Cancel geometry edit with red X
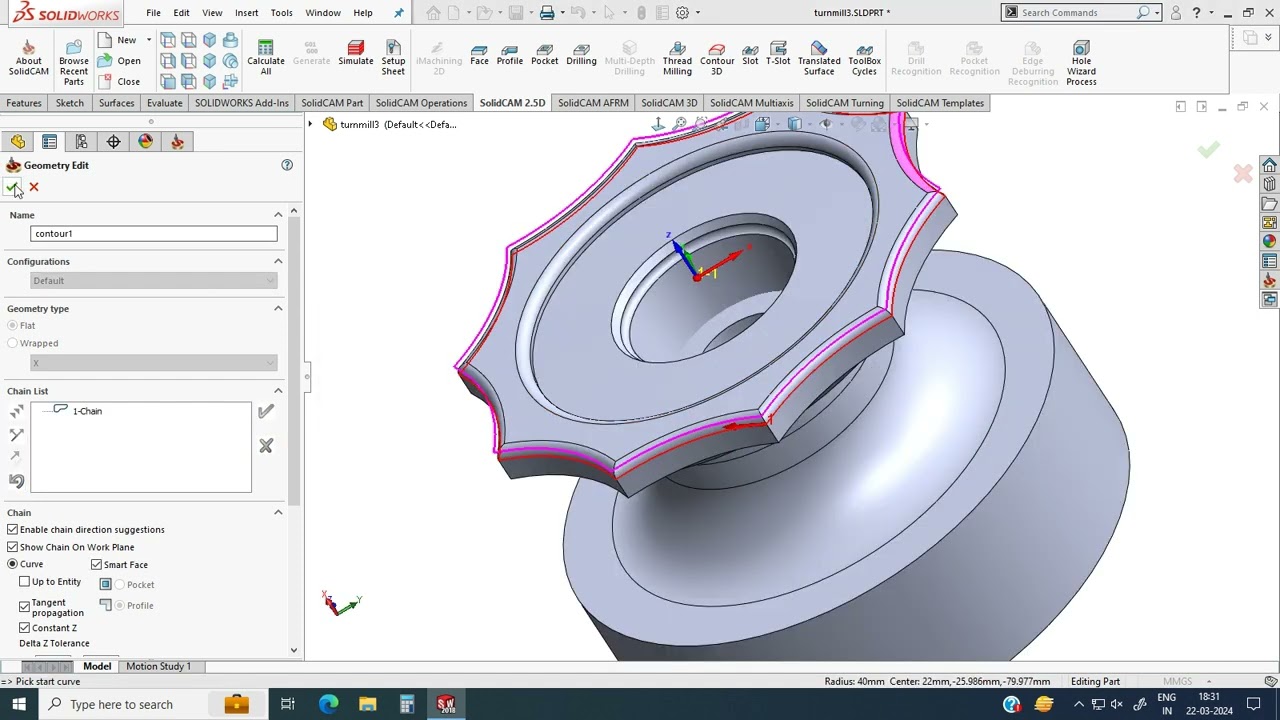This screenshot has height=720, width=1280. tap(34, 187)
